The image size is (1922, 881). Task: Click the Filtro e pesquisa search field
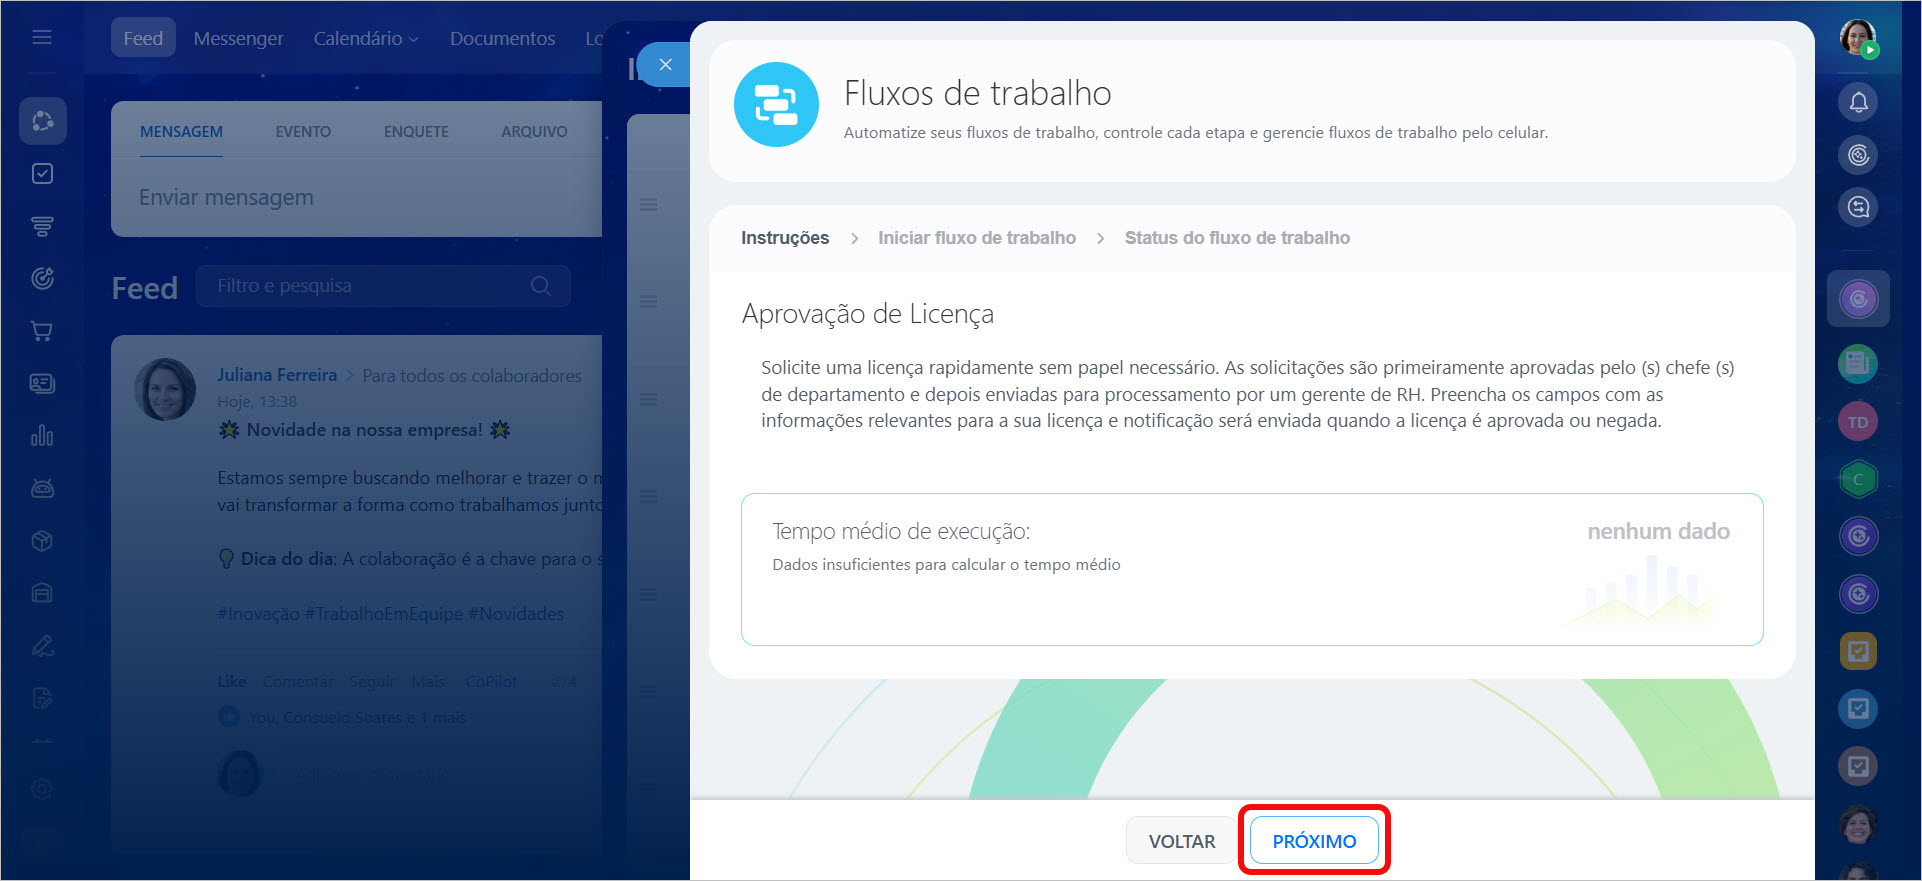[370, 286]
